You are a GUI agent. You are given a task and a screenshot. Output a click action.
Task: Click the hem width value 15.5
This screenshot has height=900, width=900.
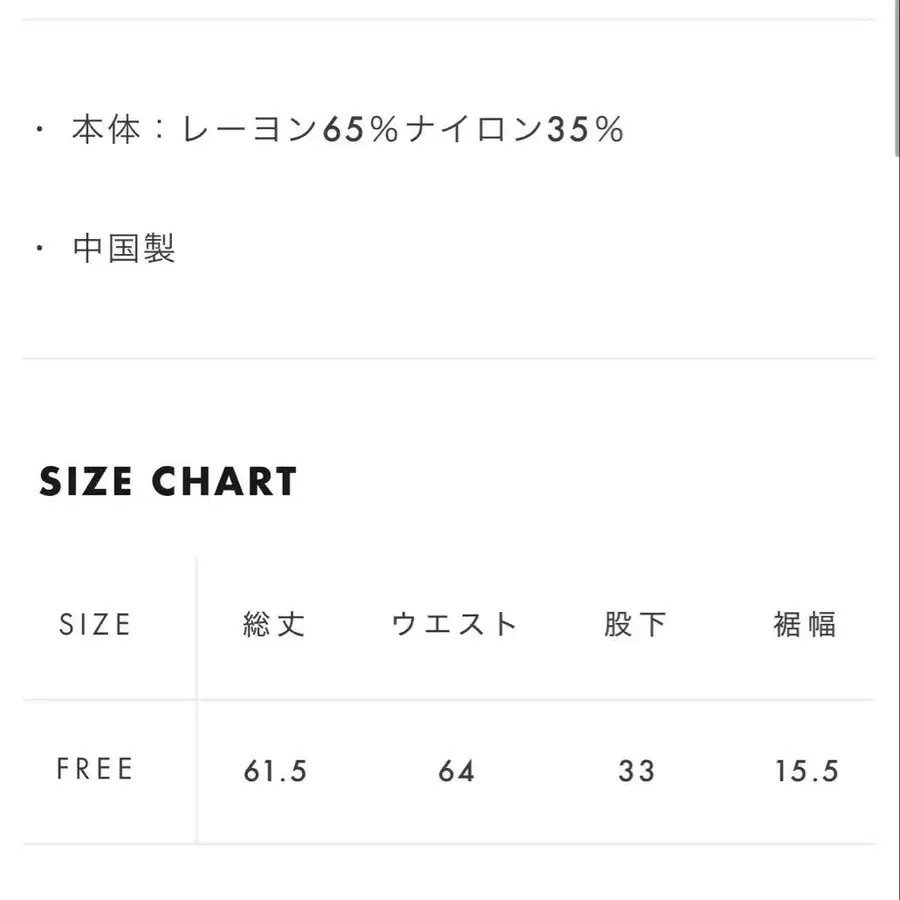[x=806, y=771]
